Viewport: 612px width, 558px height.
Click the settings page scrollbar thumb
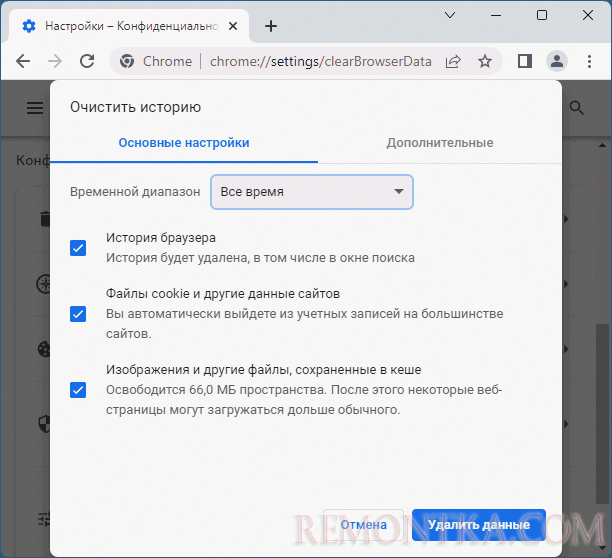(601, 414)
